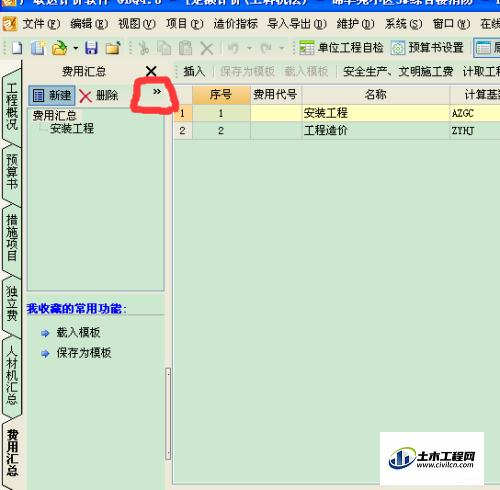The width and height of the screenshot is (500, 490).
Task: Open the 造价指标 menu
Action: pos(236,24)
